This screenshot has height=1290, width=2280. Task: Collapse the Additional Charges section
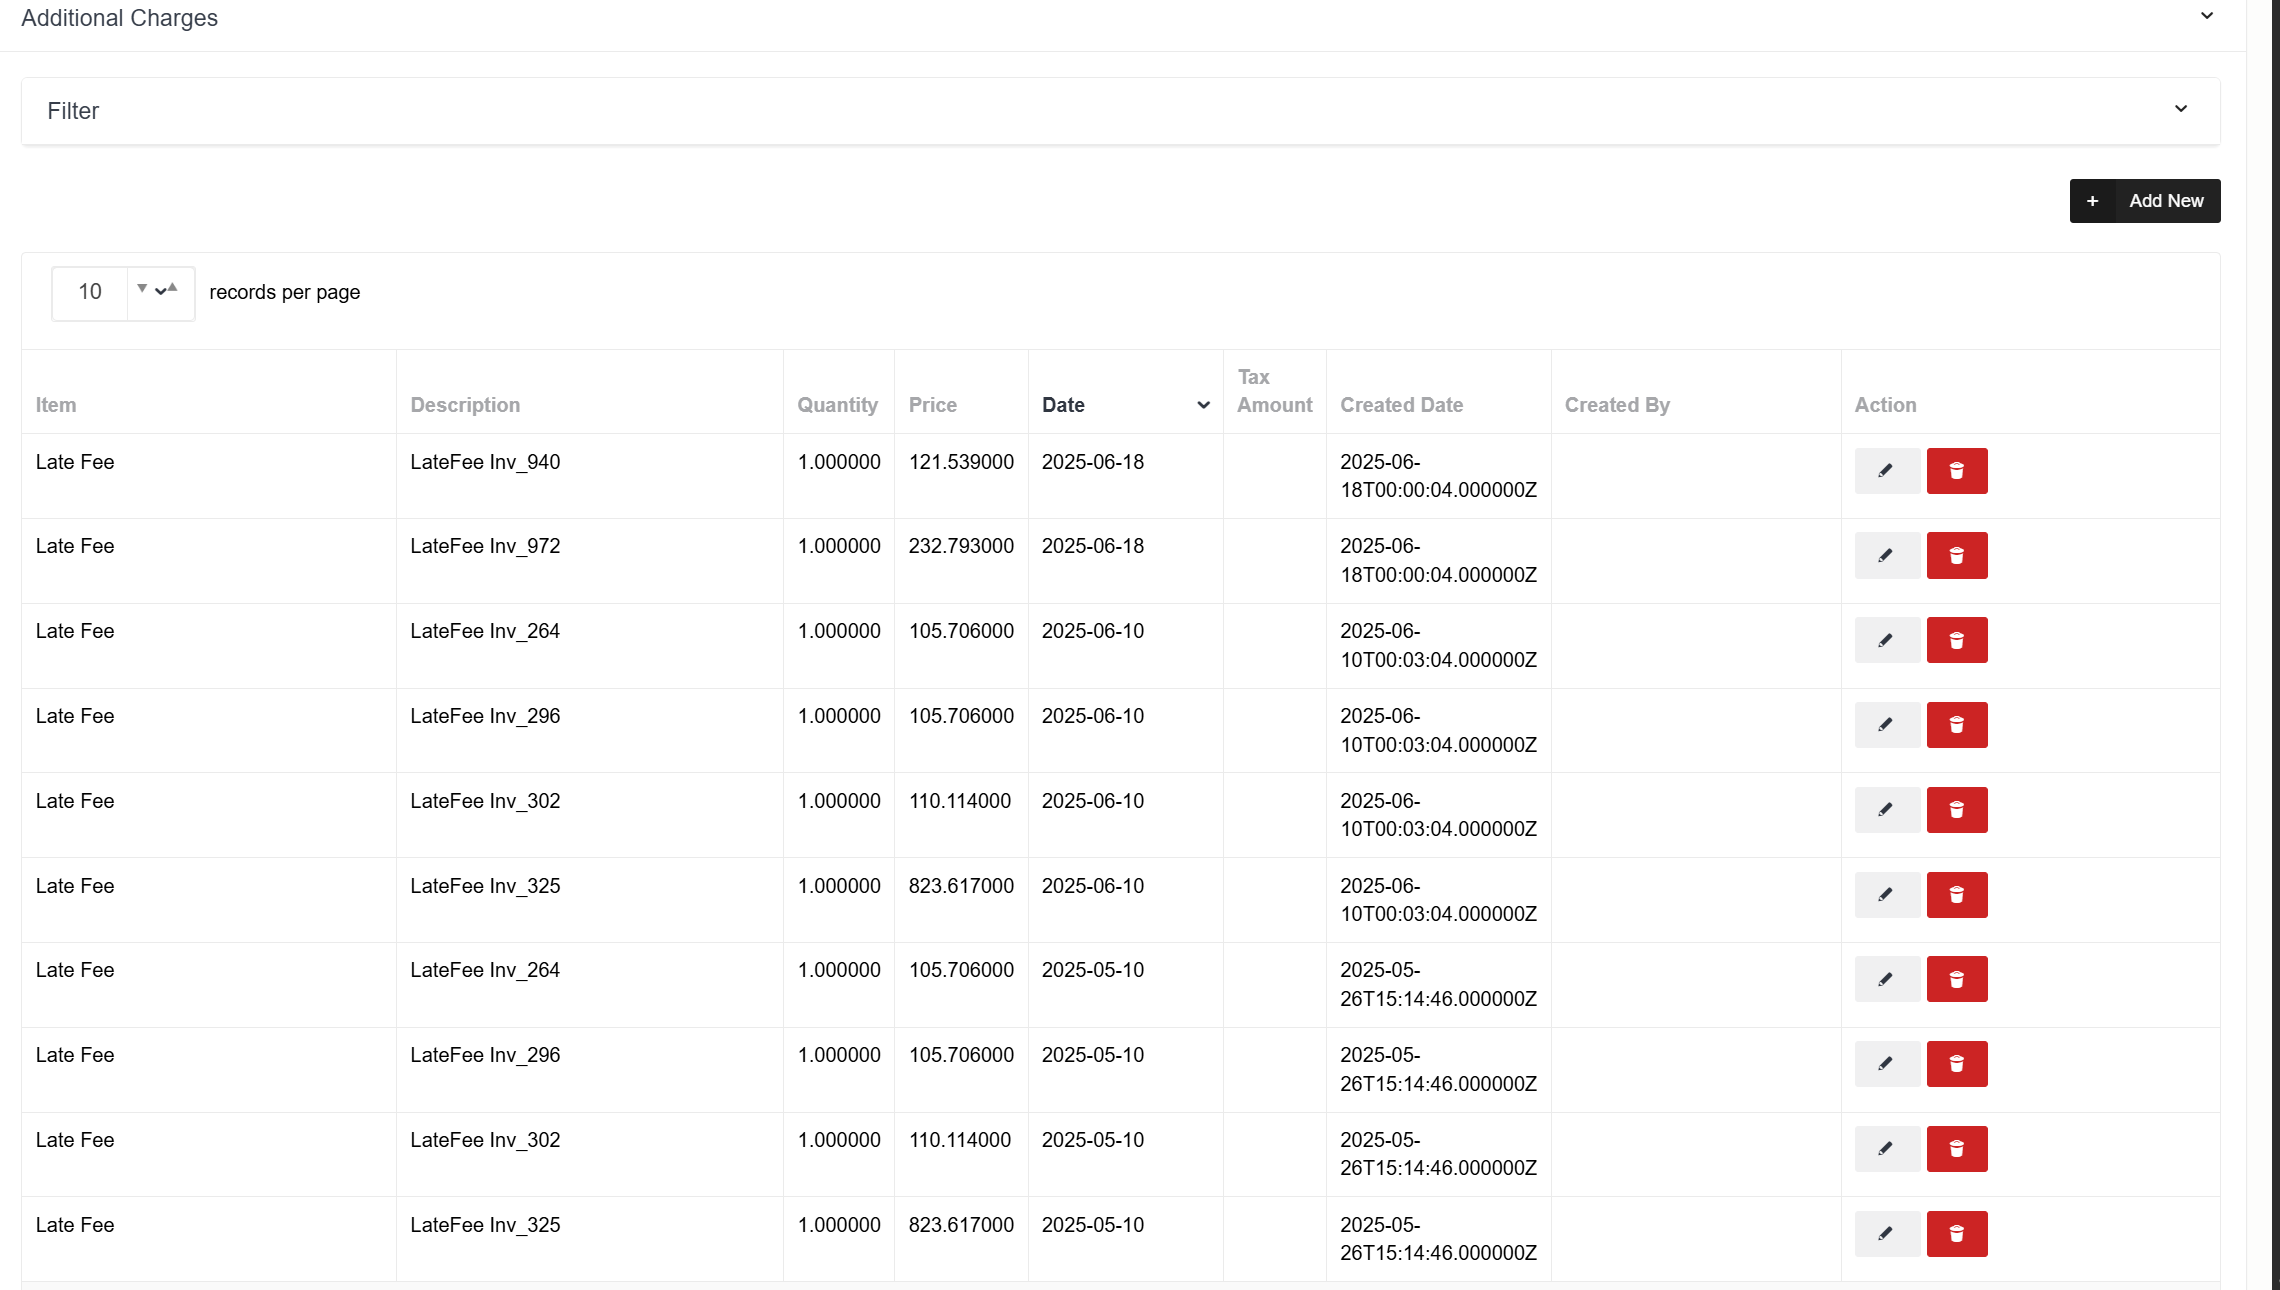(x=2206, y=17)
